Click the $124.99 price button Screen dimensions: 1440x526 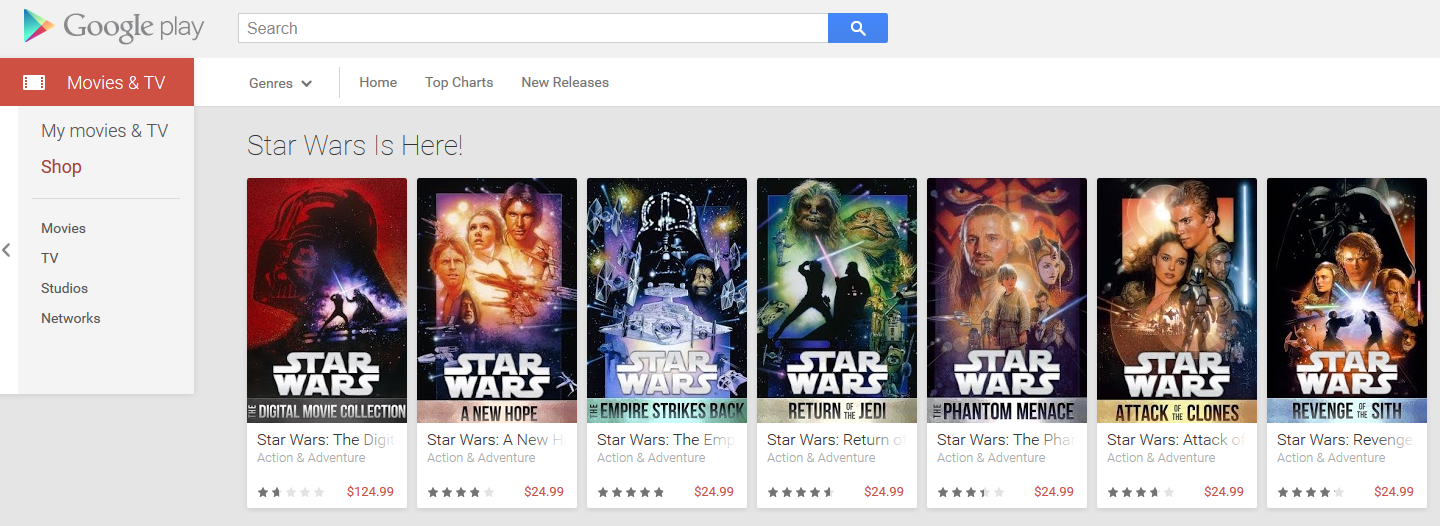370,492
